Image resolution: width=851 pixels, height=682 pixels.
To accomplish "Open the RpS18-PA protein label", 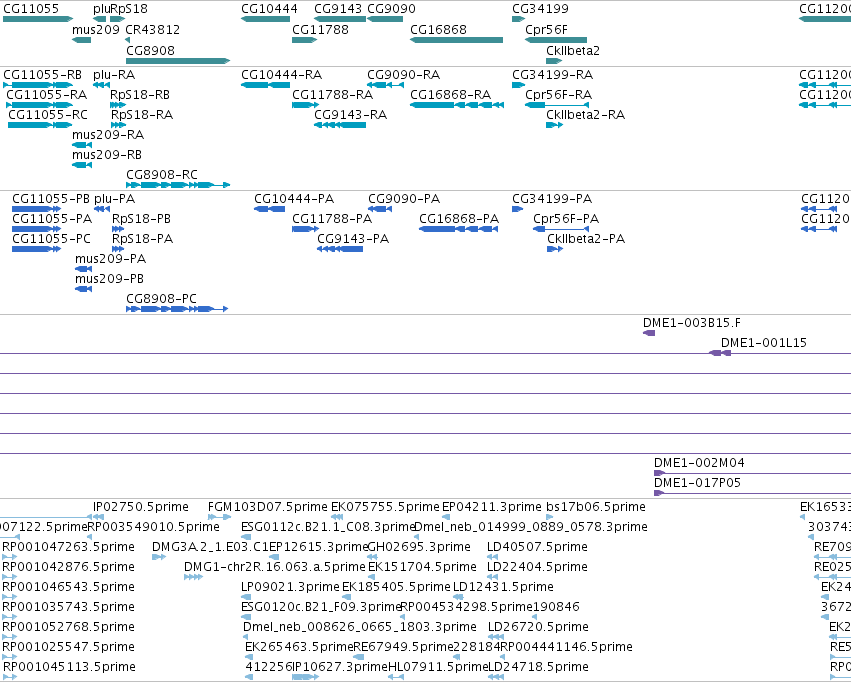I will [x=142, y=239].
